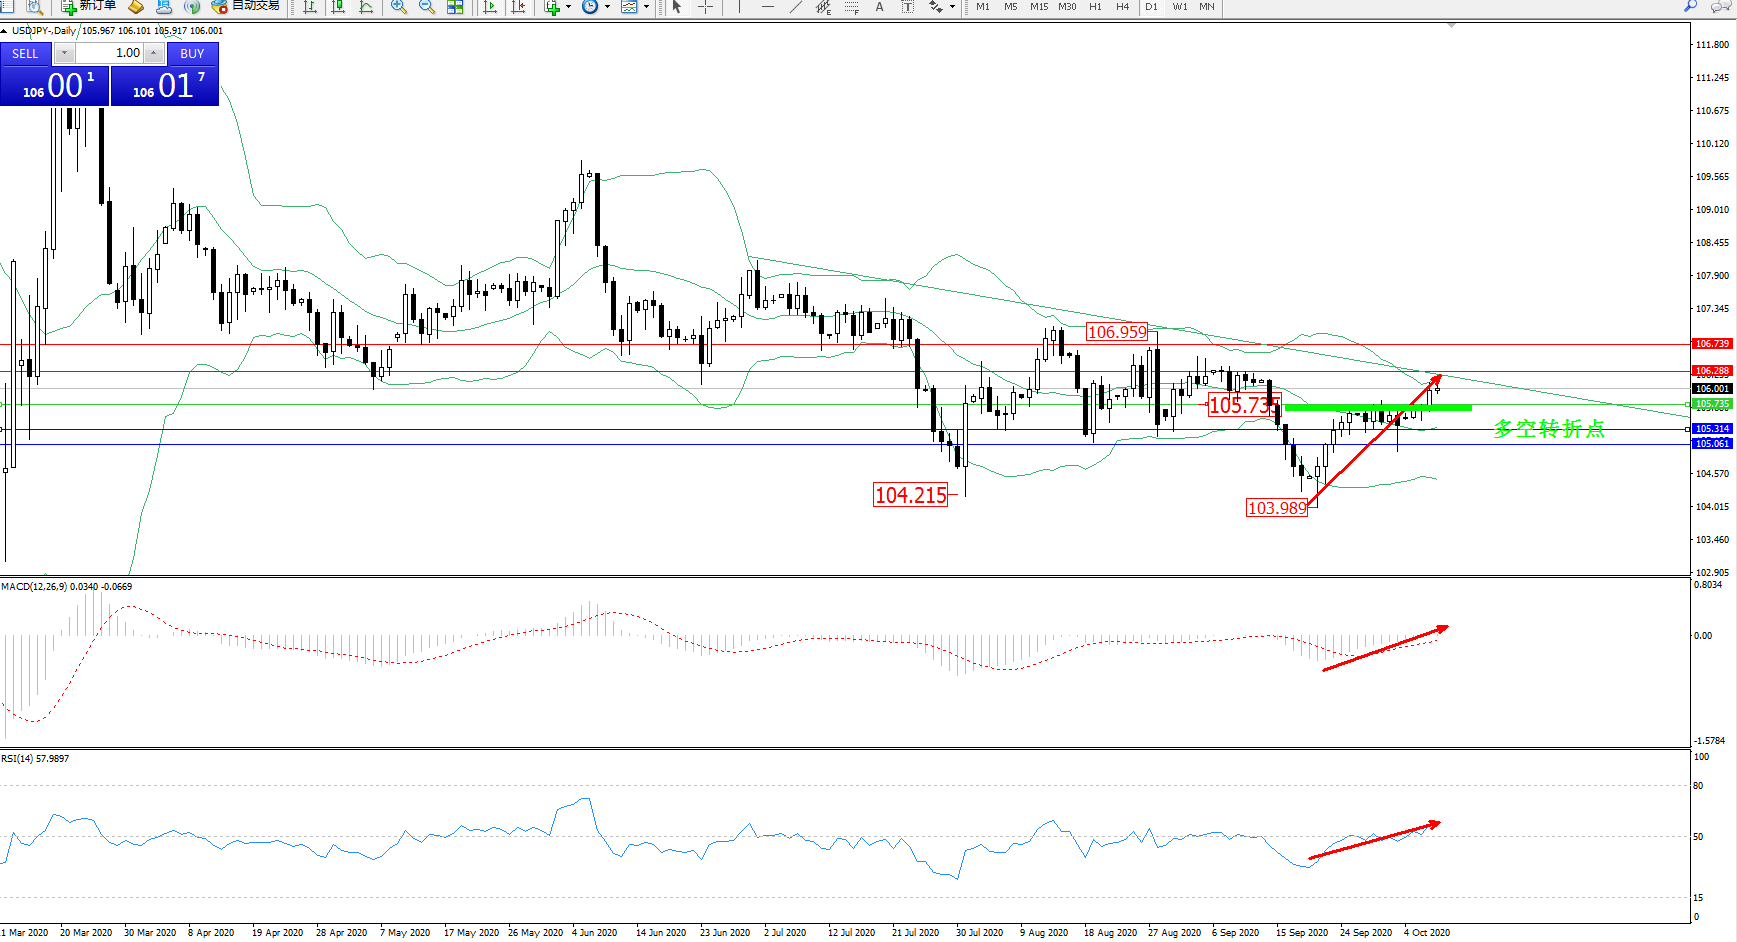Open the indicators list dropdown arrow
The height and width of the screenshot is (942, 1737).
(x=568, y=7)
